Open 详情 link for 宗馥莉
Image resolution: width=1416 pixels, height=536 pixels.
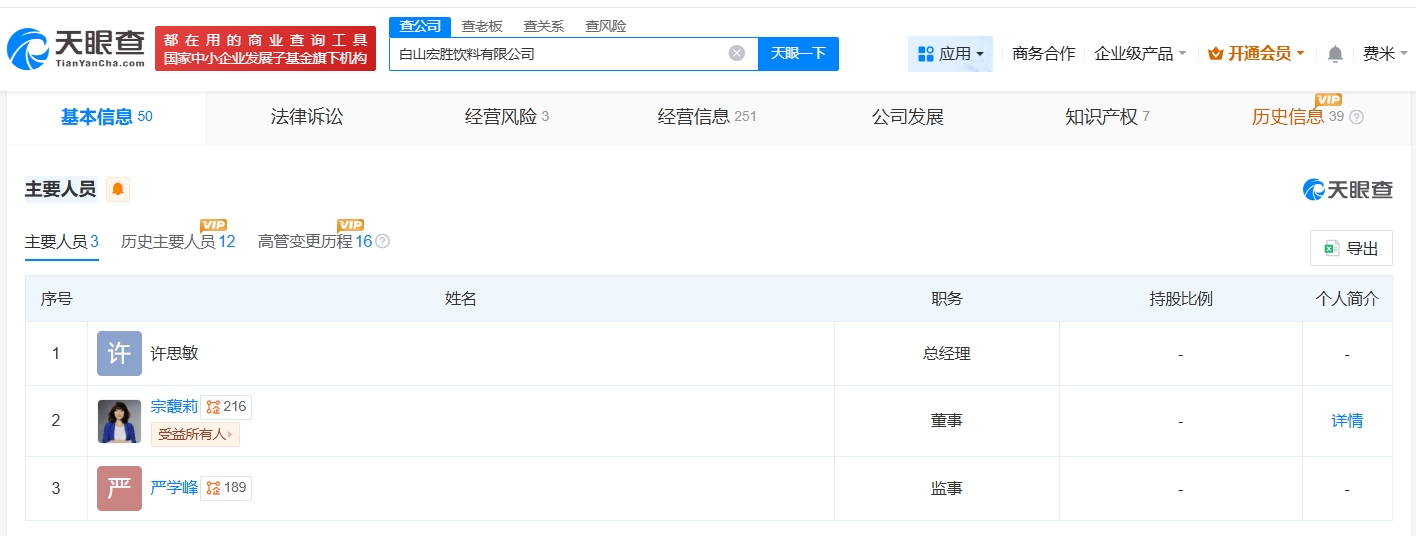point(1347,421)
